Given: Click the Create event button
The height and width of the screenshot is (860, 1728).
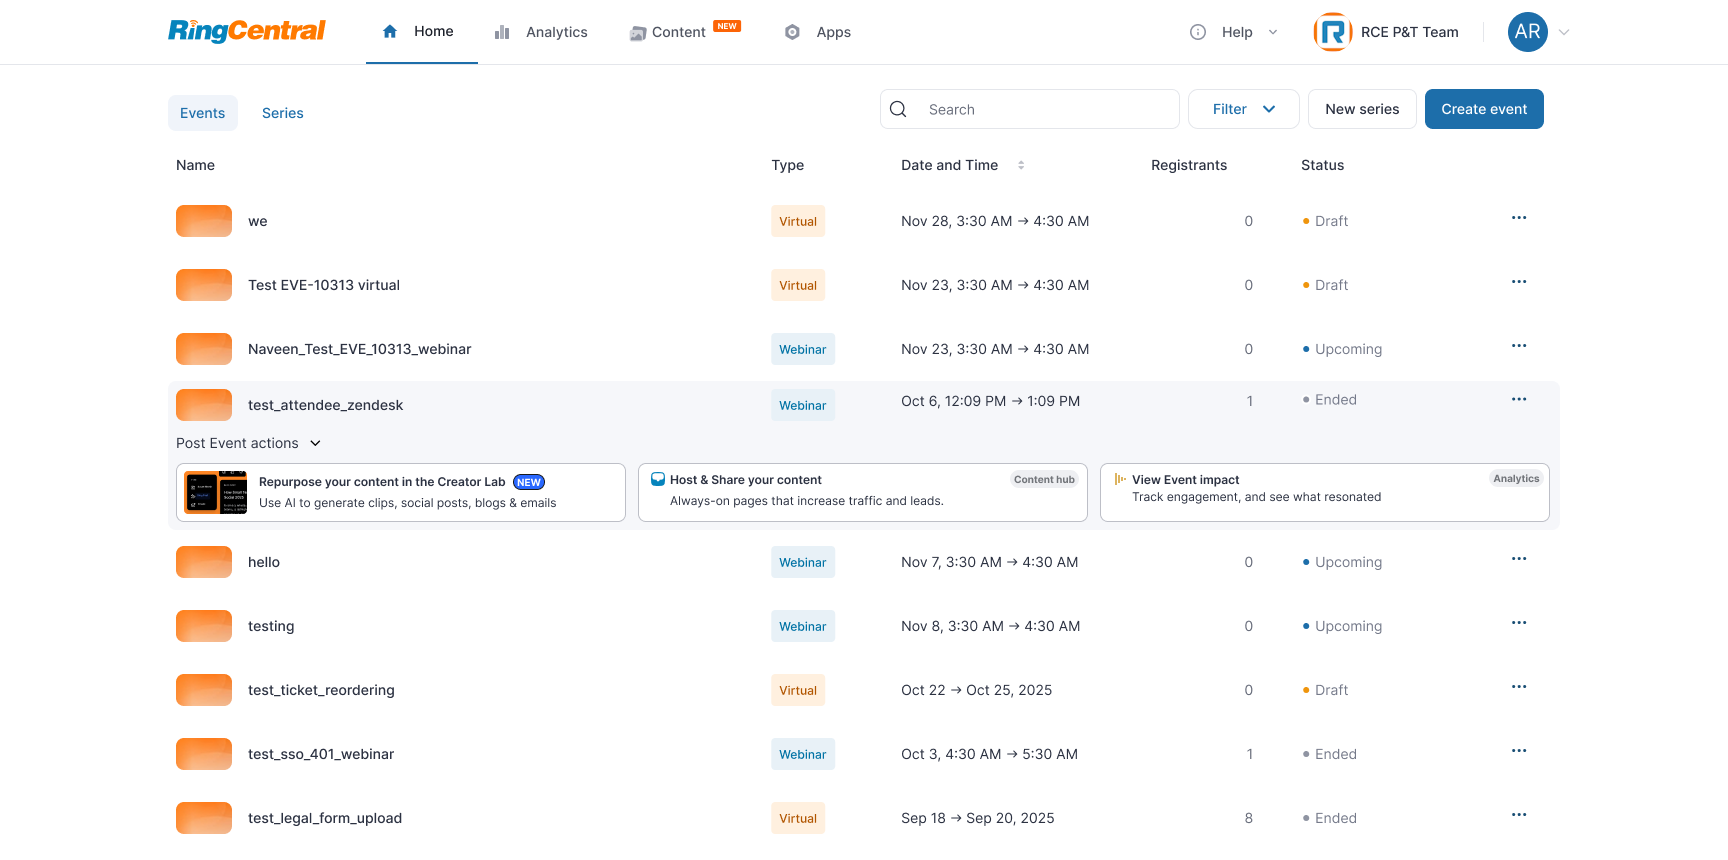Looking at the screenshot, I should [1484, 109].
